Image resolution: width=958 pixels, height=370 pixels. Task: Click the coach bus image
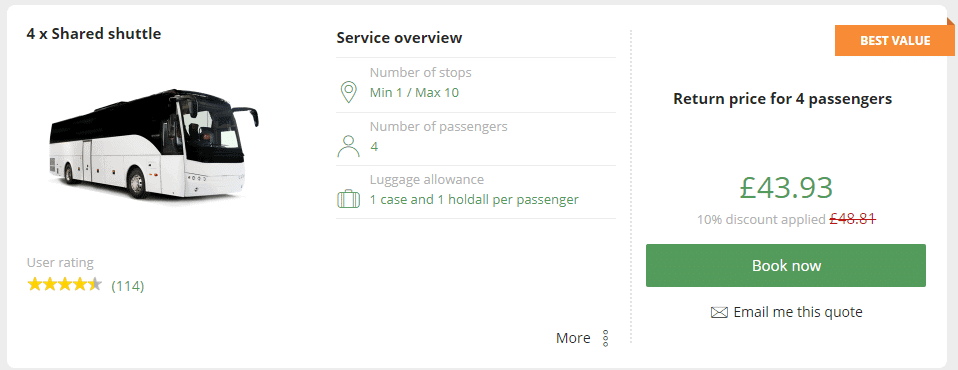153,145
